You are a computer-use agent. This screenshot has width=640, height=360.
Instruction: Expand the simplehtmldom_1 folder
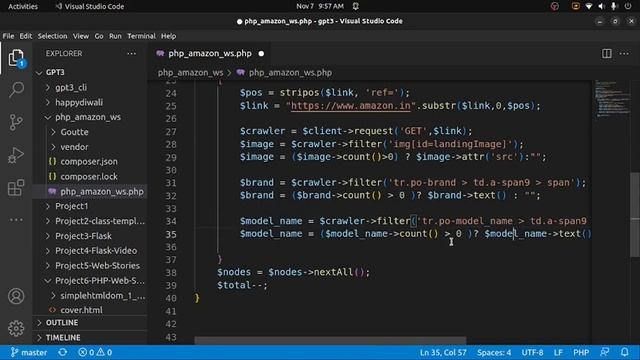click(53, 295)
